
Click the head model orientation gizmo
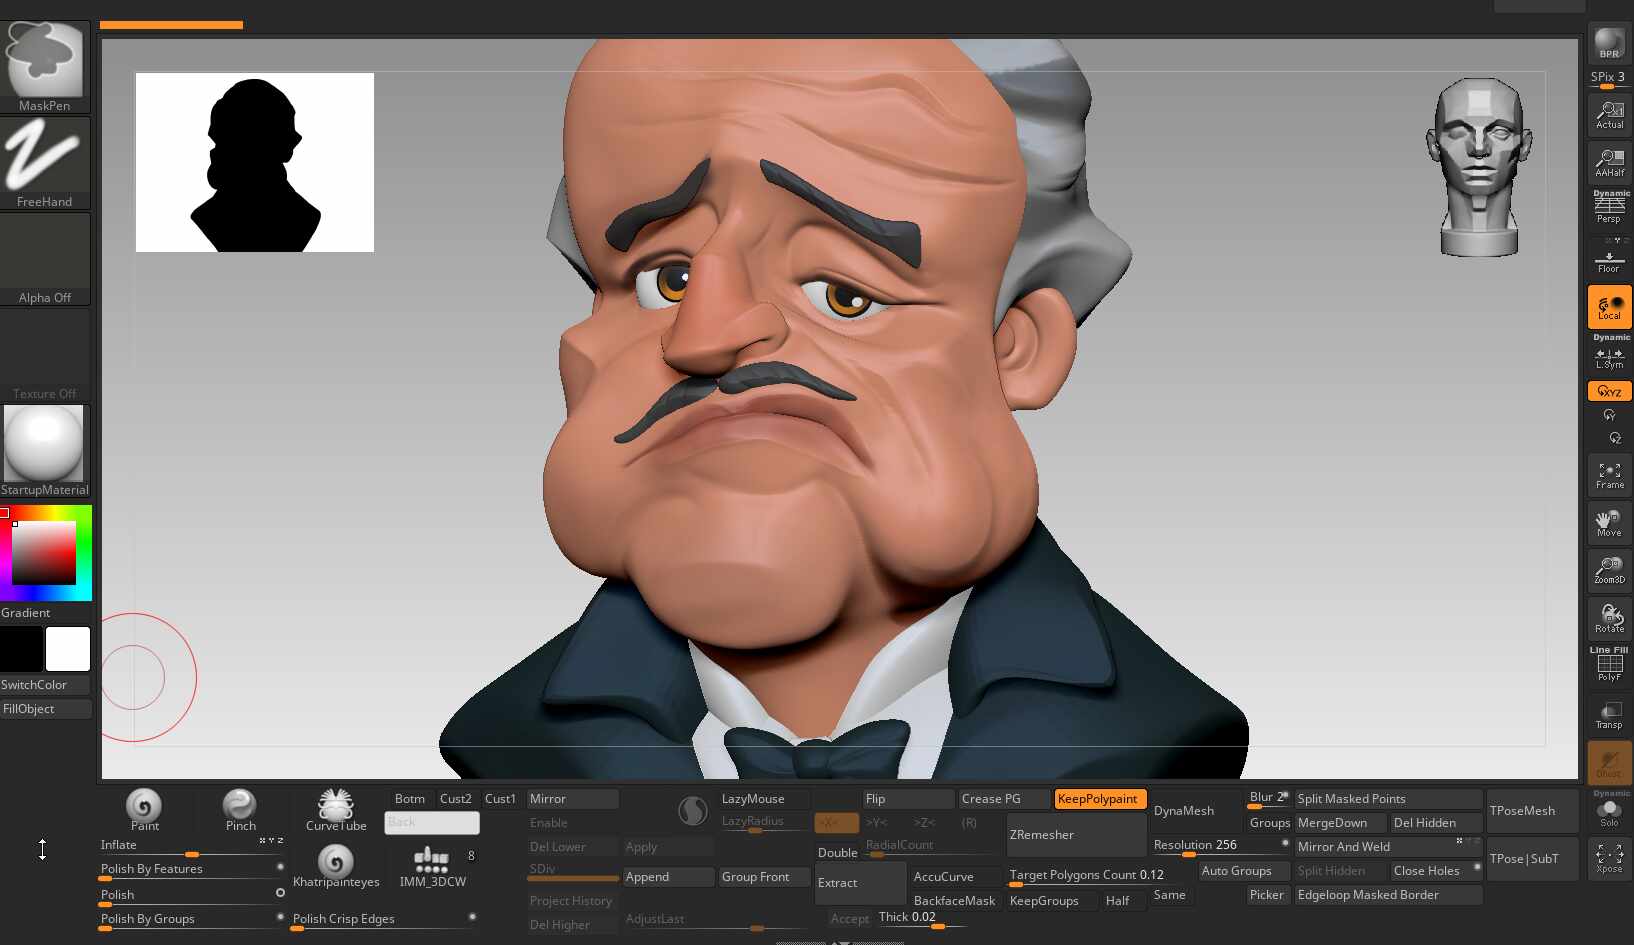1478,167
